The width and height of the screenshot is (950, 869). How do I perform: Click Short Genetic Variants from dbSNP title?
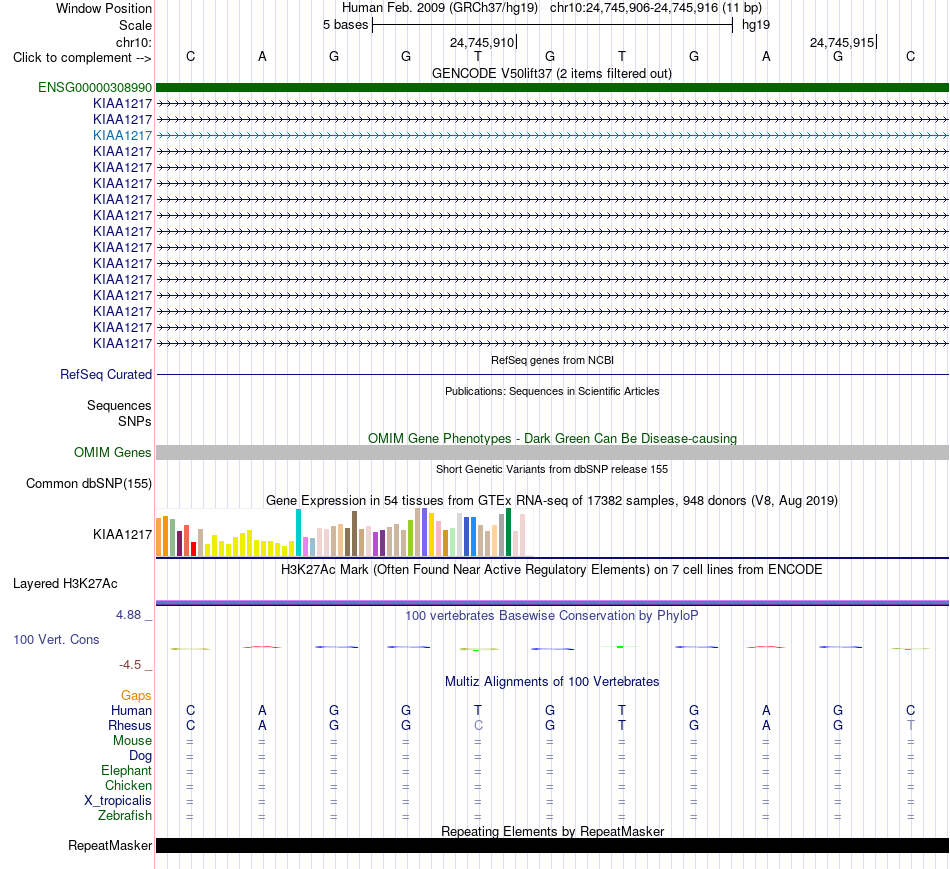(552, 469)
